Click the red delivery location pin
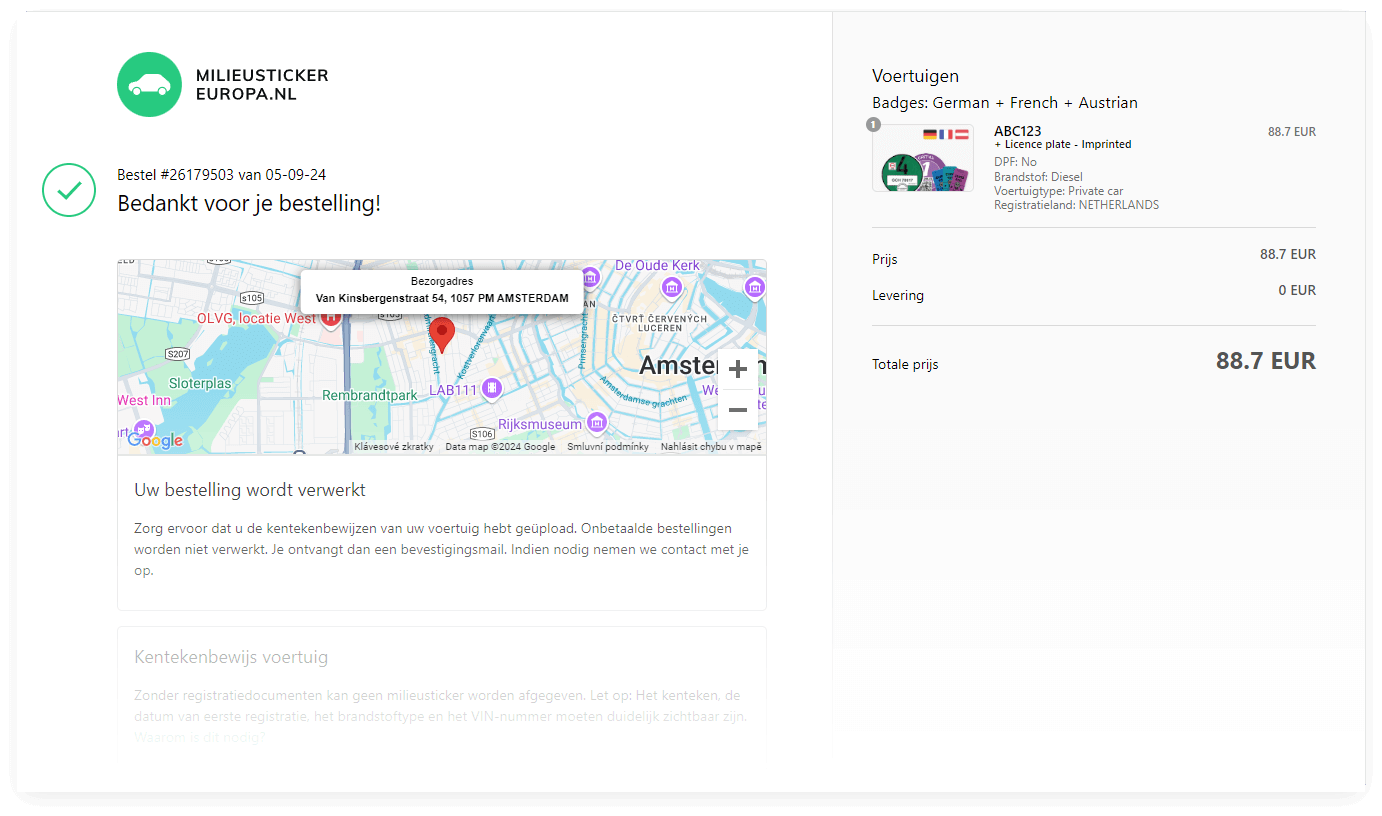This screenshot has height=816, width=1382. pyautogui.click(x=442, y=334)
